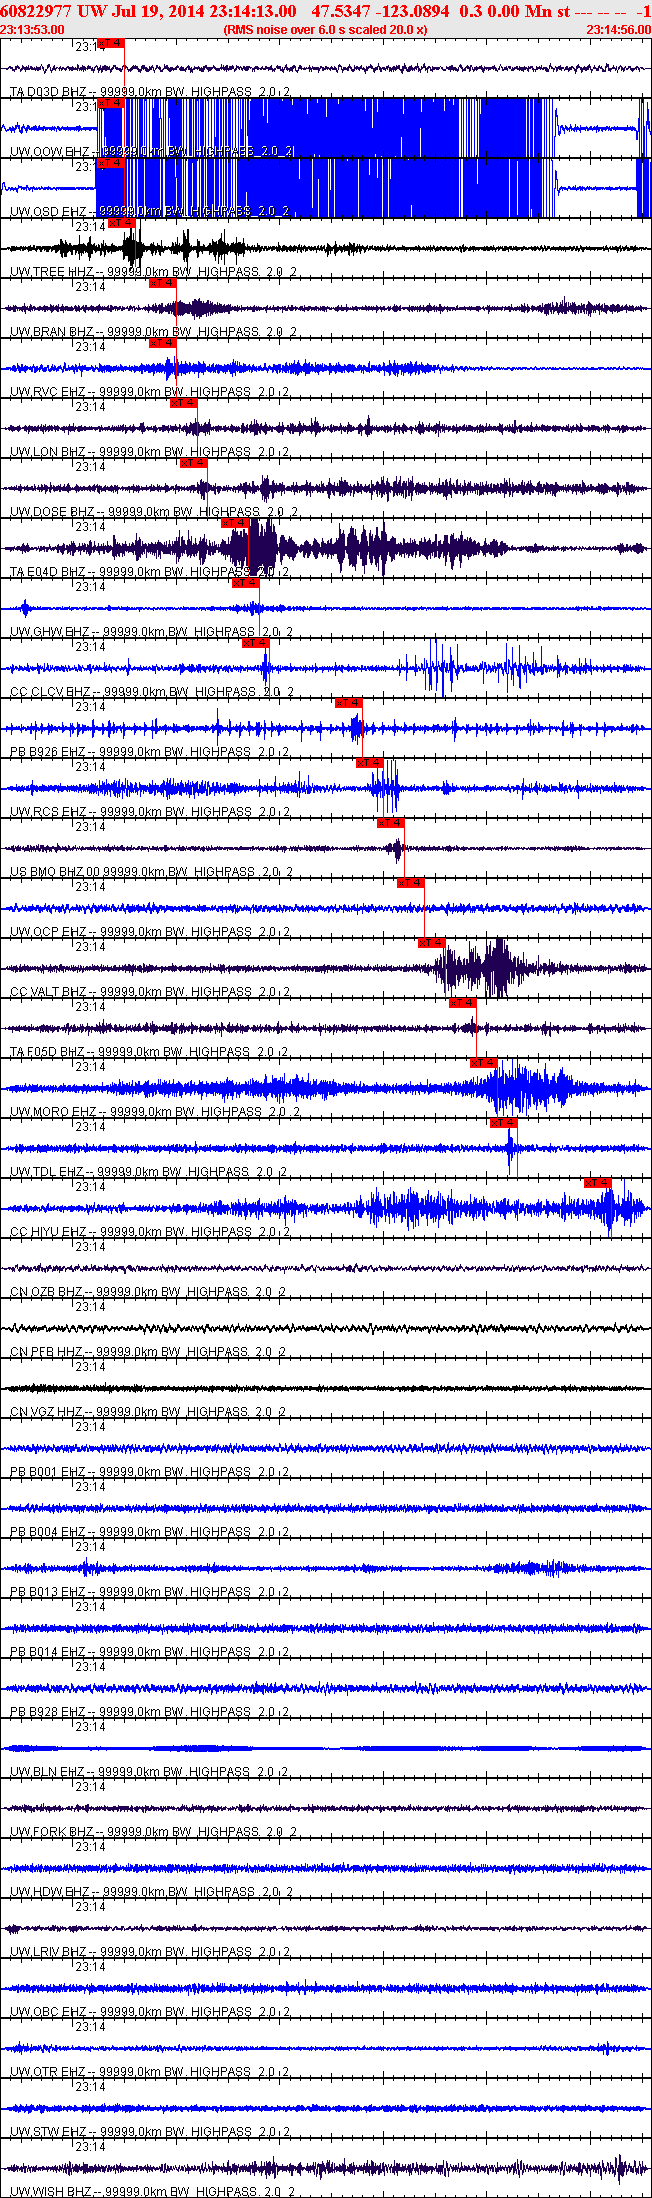Click the red pick flag on CC.VALT trace
This screenshot has width=652, height=2198.
[432, 943]
